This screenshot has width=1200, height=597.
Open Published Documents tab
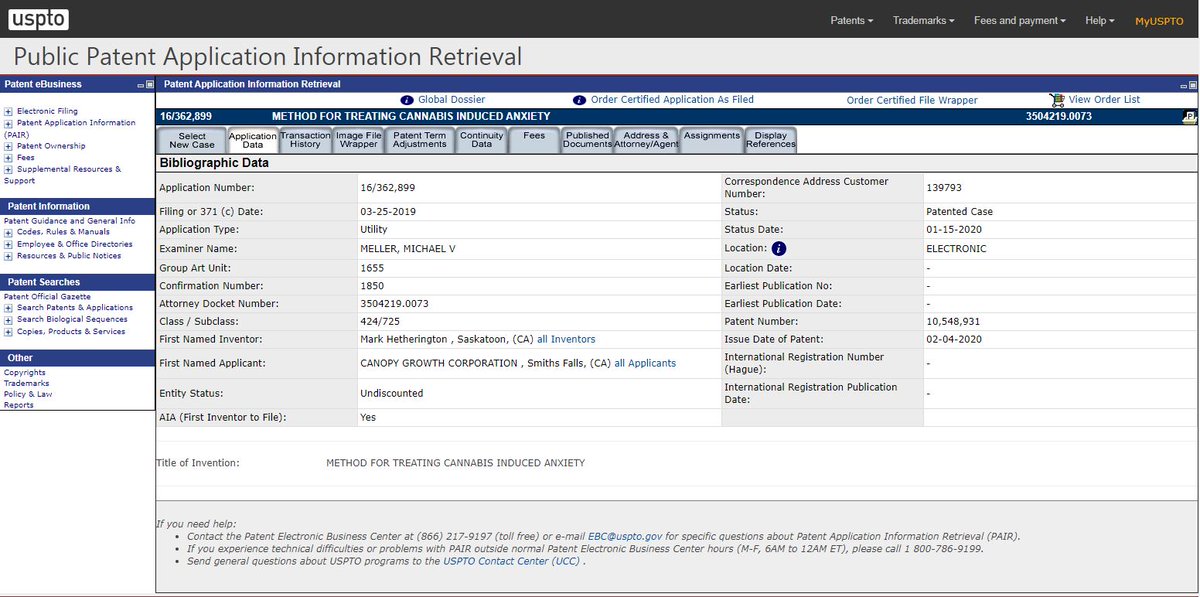[x=587, y=140]
